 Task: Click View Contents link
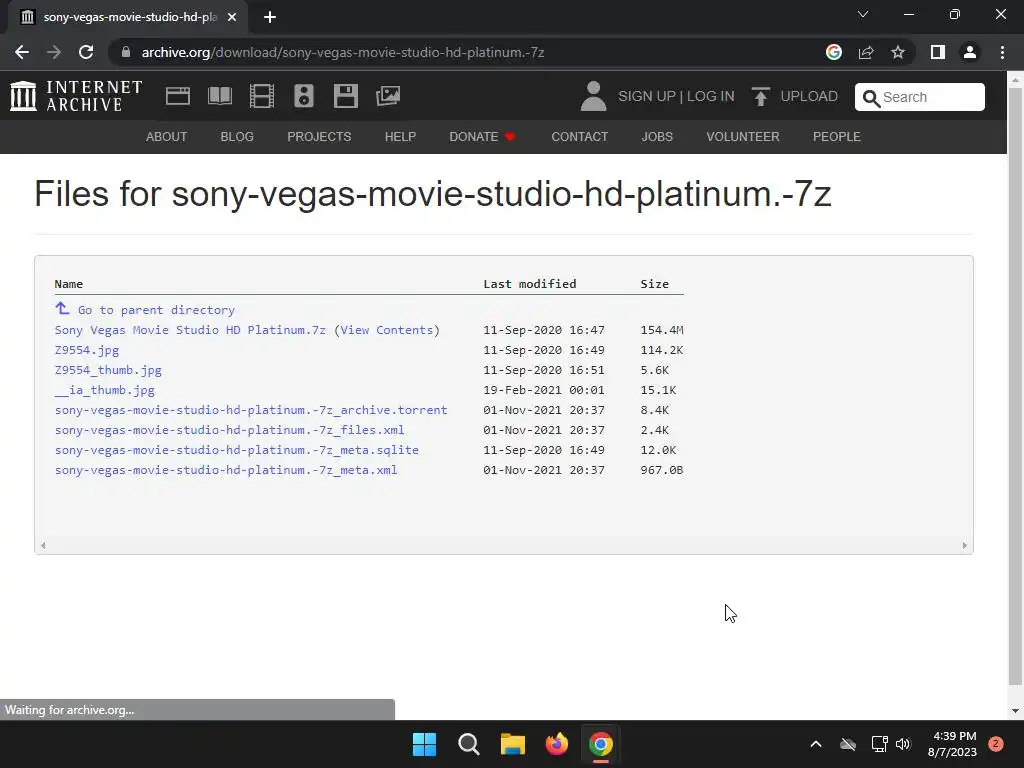(x=386, y=330)
